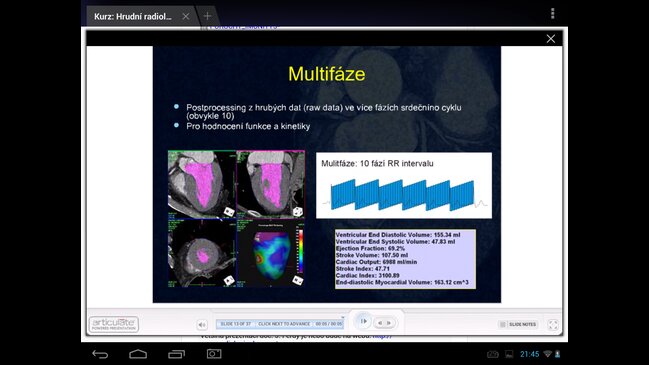Viewport: 649px width, 365px height.
Task: Open Slide Notes panel
Action: (518, 324)
